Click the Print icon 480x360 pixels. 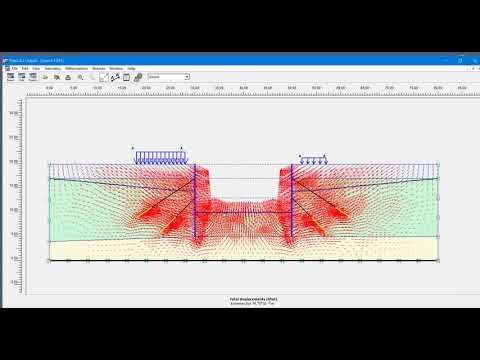[x=68, y=77]
